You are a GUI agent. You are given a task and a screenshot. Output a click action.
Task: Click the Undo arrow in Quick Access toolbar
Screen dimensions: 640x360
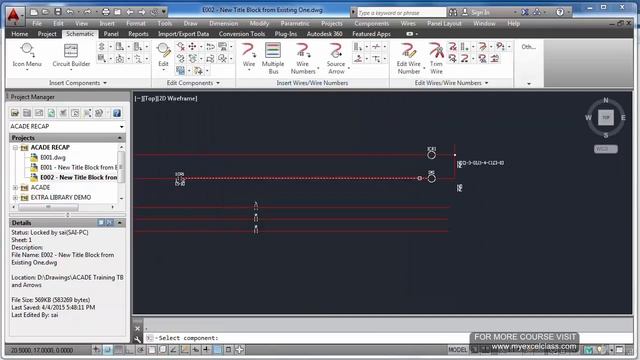[70, 12]
